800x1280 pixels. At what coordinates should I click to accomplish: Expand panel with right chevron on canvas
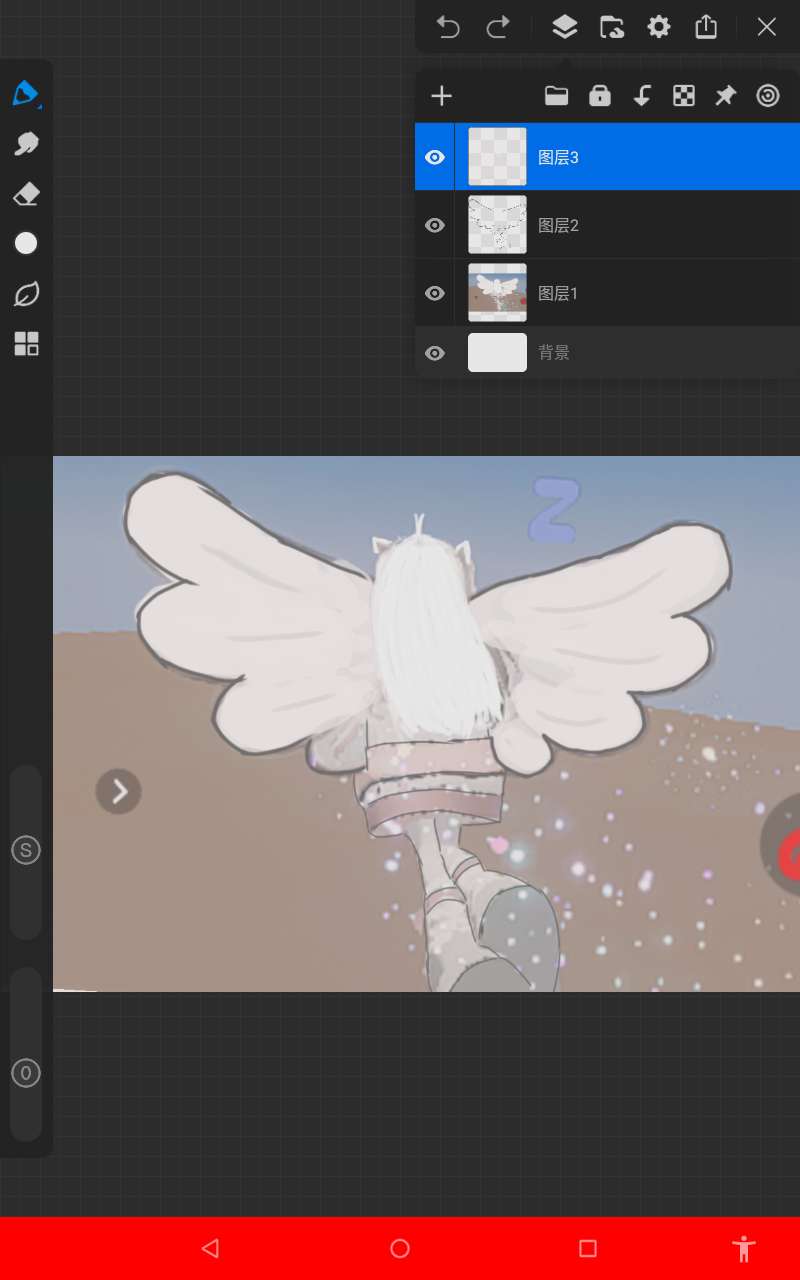pyautogui.click(x=119, y=792)
